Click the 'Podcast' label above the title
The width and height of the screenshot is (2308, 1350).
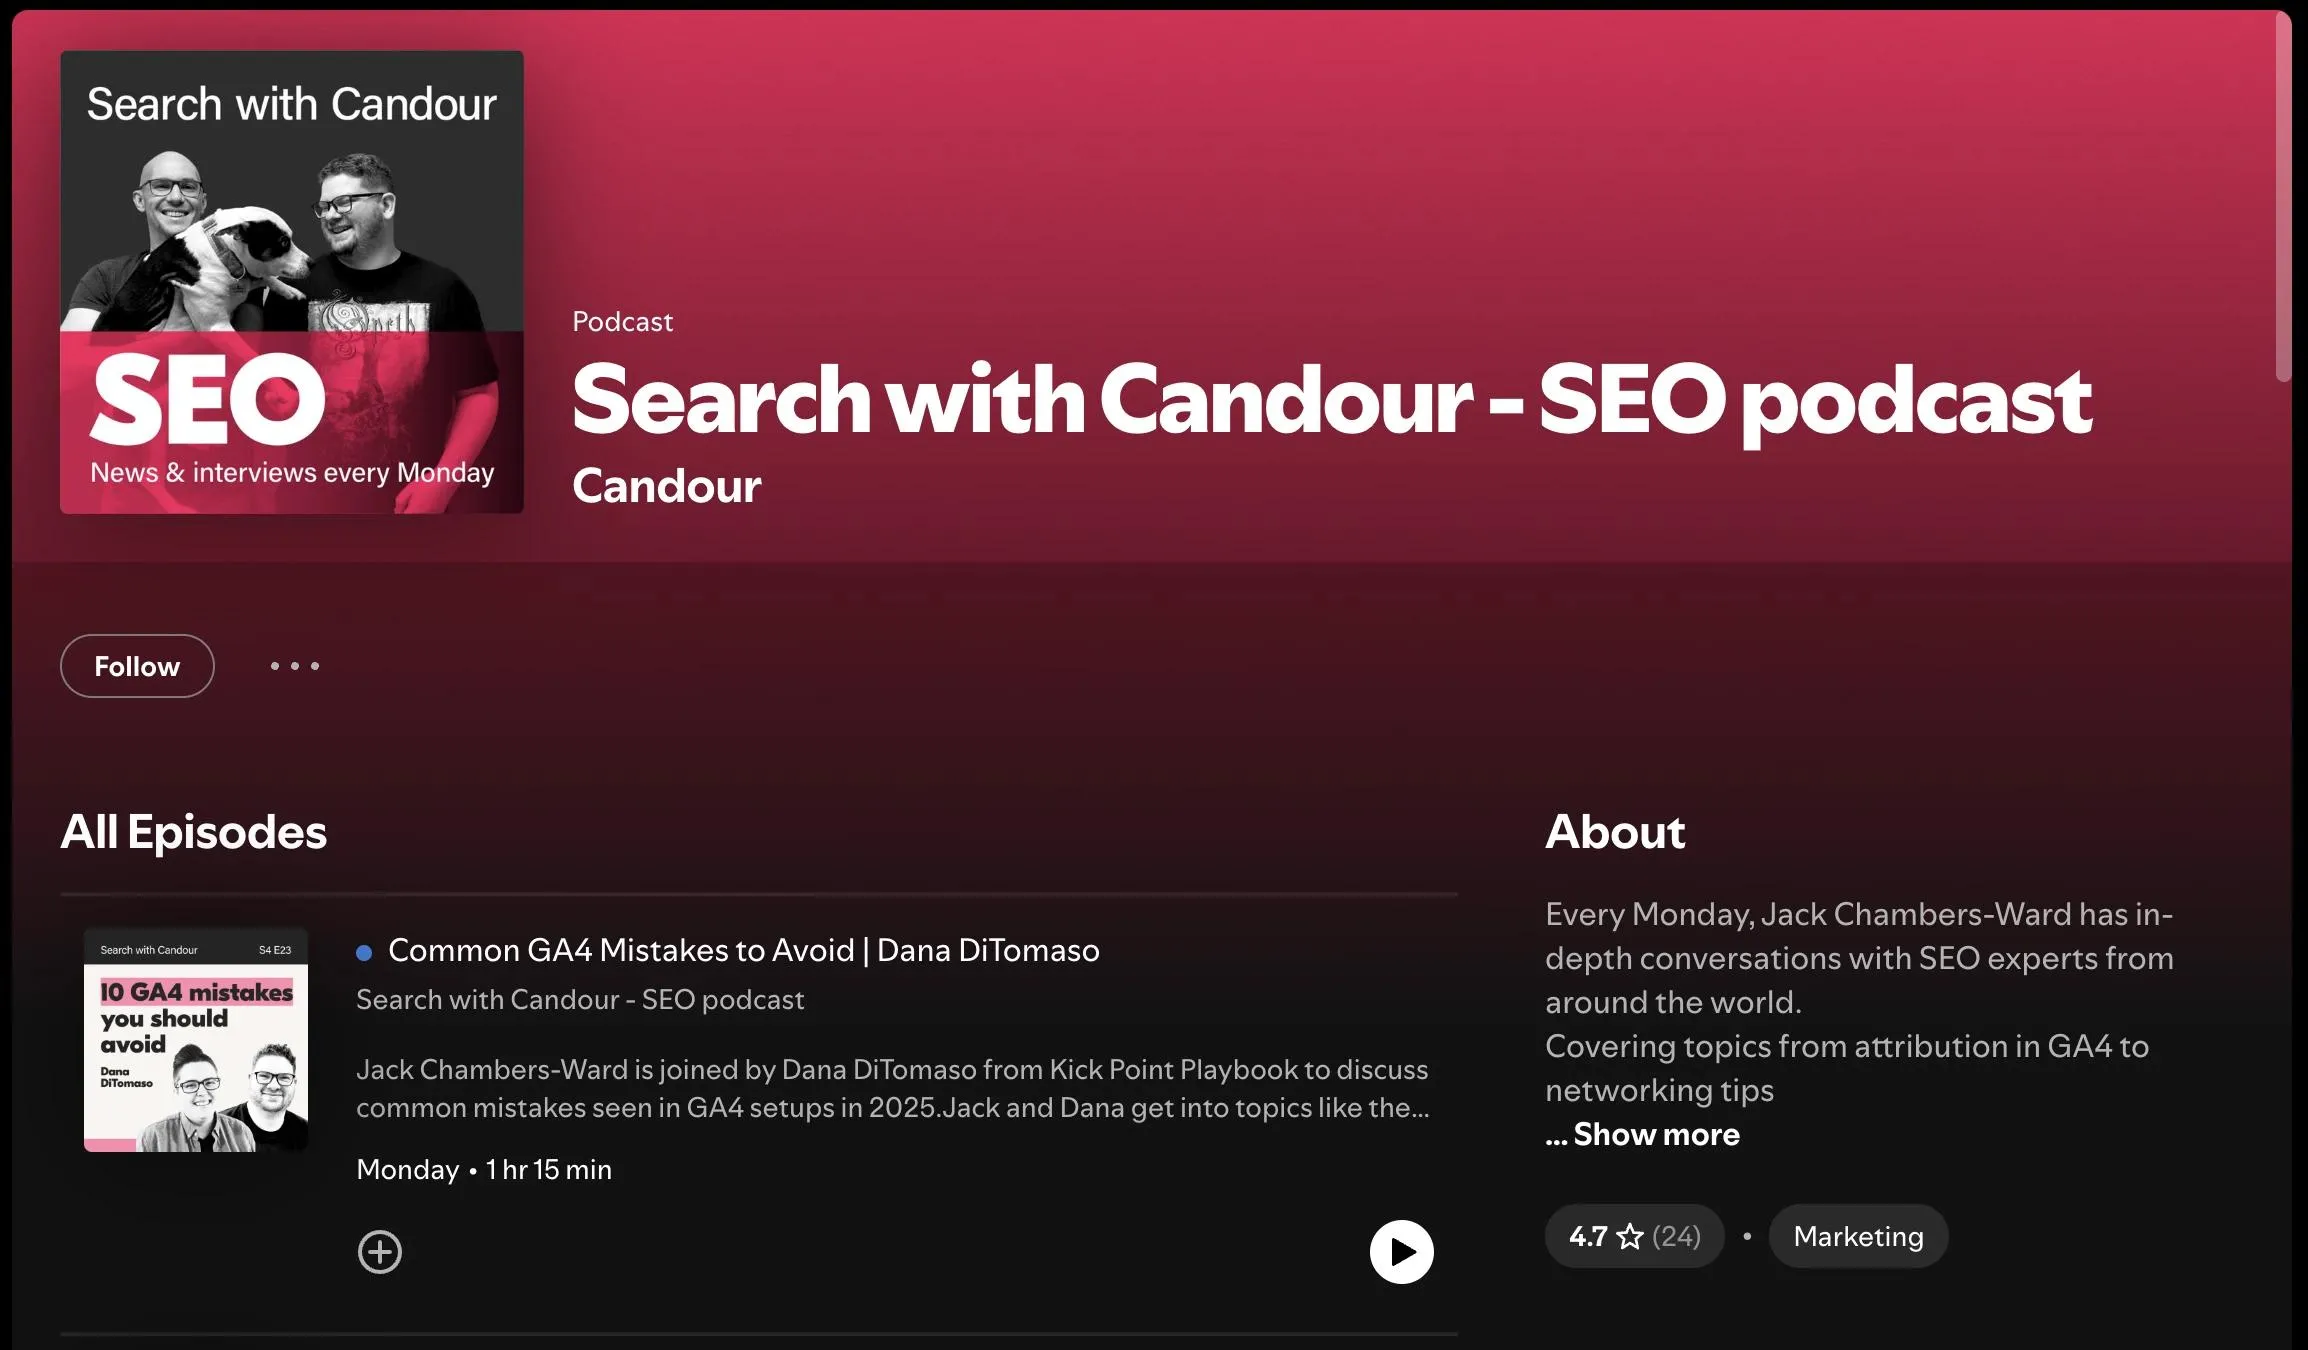tap(622, 322)
